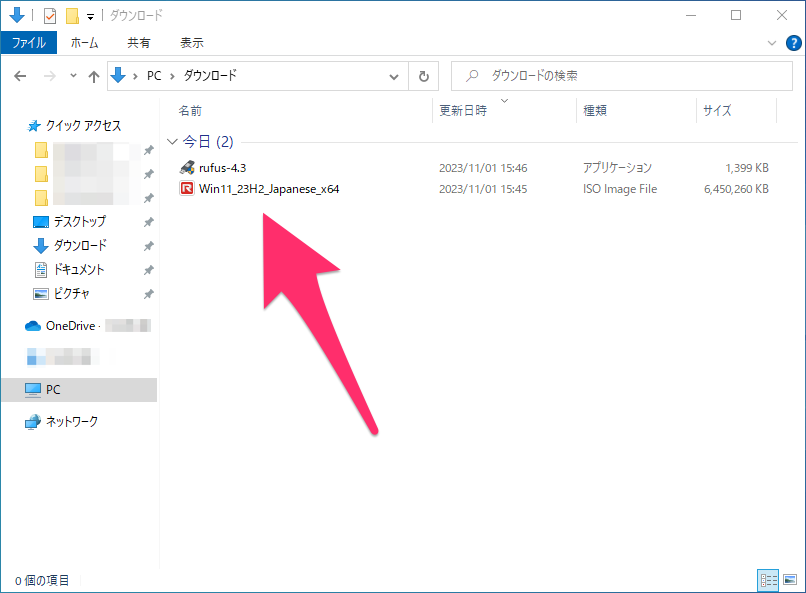Select ダウンロード in the navigation sidebar
This screenshot has height=593, width=806.
point(80,245)
